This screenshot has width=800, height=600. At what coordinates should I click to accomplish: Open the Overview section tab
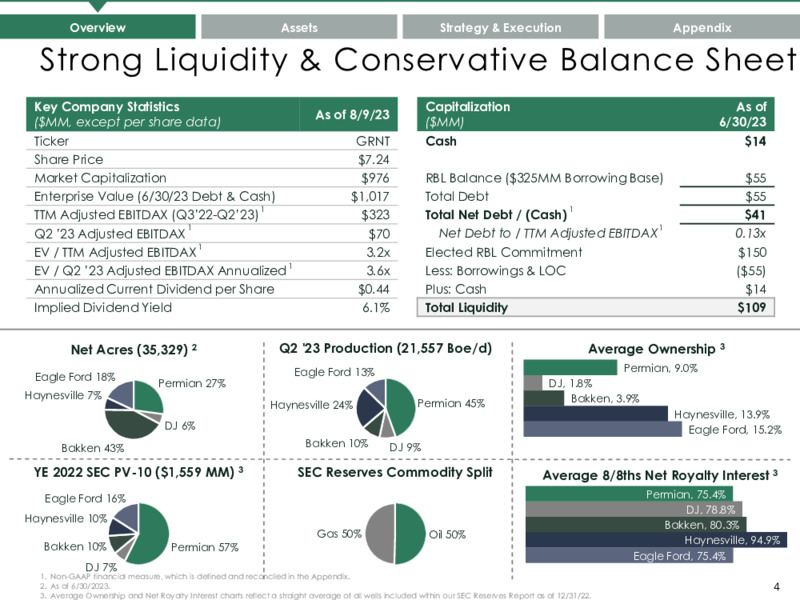pos(97,27)
